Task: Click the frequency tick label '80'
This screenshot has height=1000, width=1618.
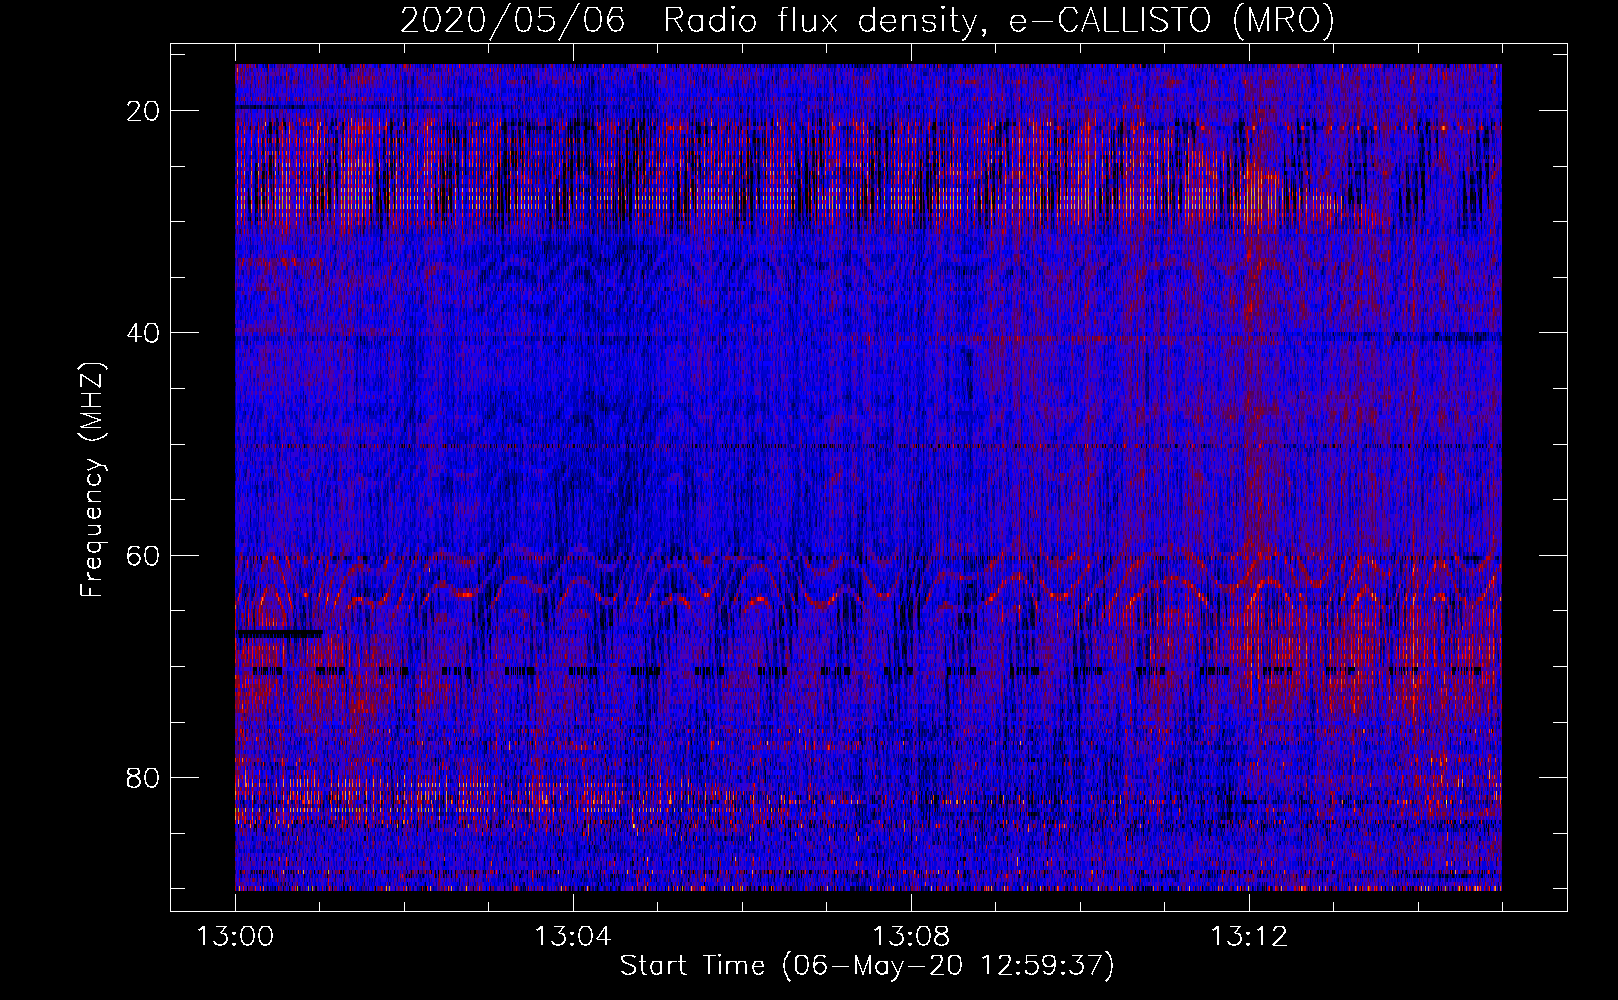Action: (x=144, y=777)
